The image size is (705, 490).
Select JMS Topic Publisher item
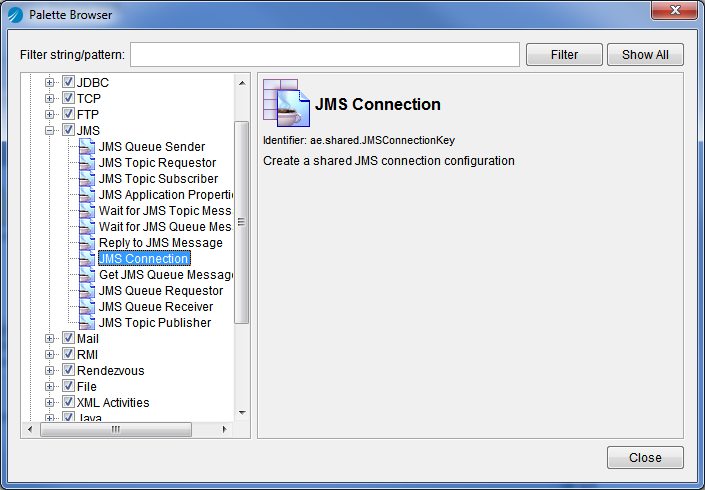click(x=155, y=322)
